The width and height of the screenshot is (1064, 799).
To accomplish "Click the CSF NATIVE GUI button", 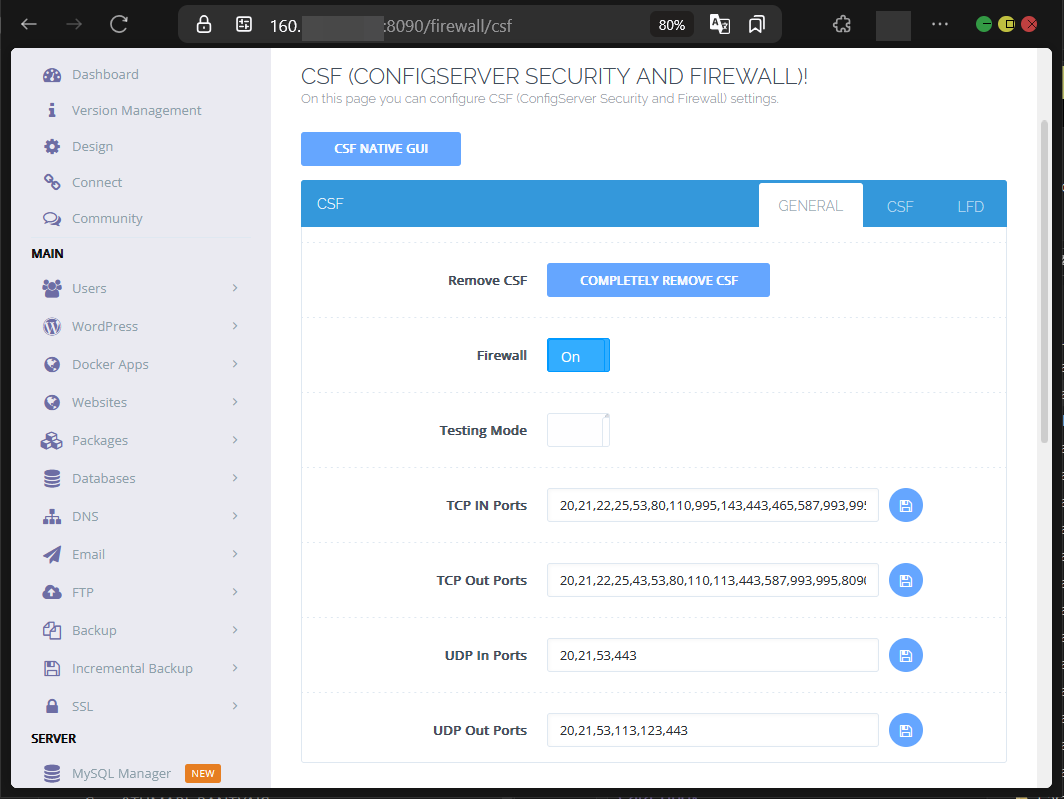I will pos(381,149).
